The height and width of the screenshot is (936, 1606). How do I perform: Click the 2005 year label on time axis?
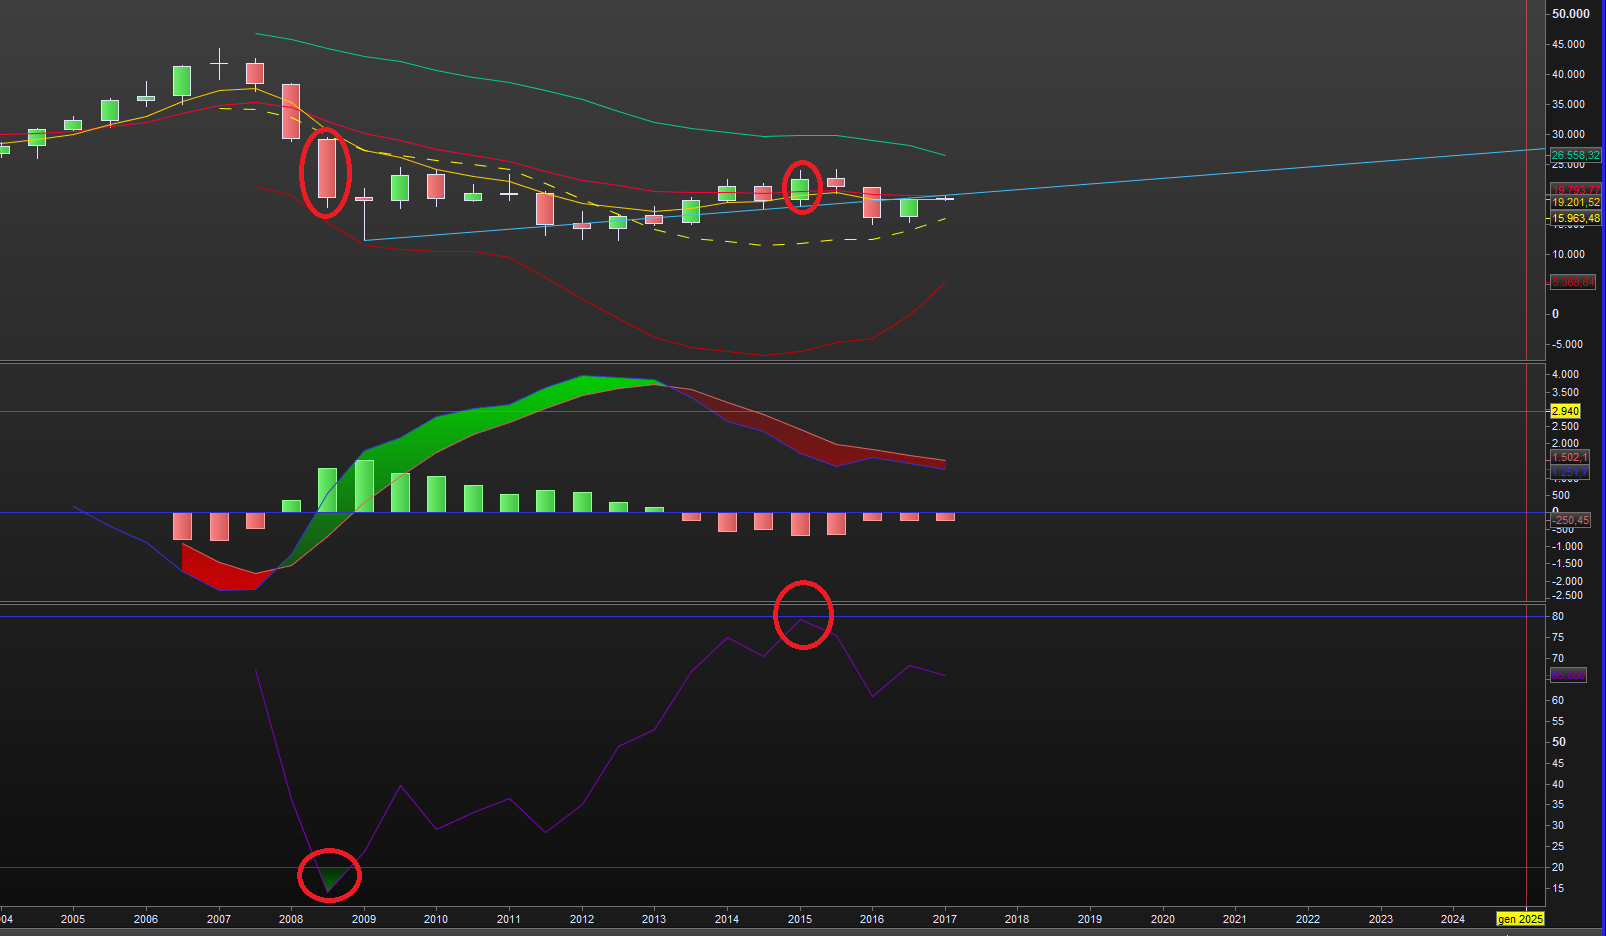click(x=73, y=919)
